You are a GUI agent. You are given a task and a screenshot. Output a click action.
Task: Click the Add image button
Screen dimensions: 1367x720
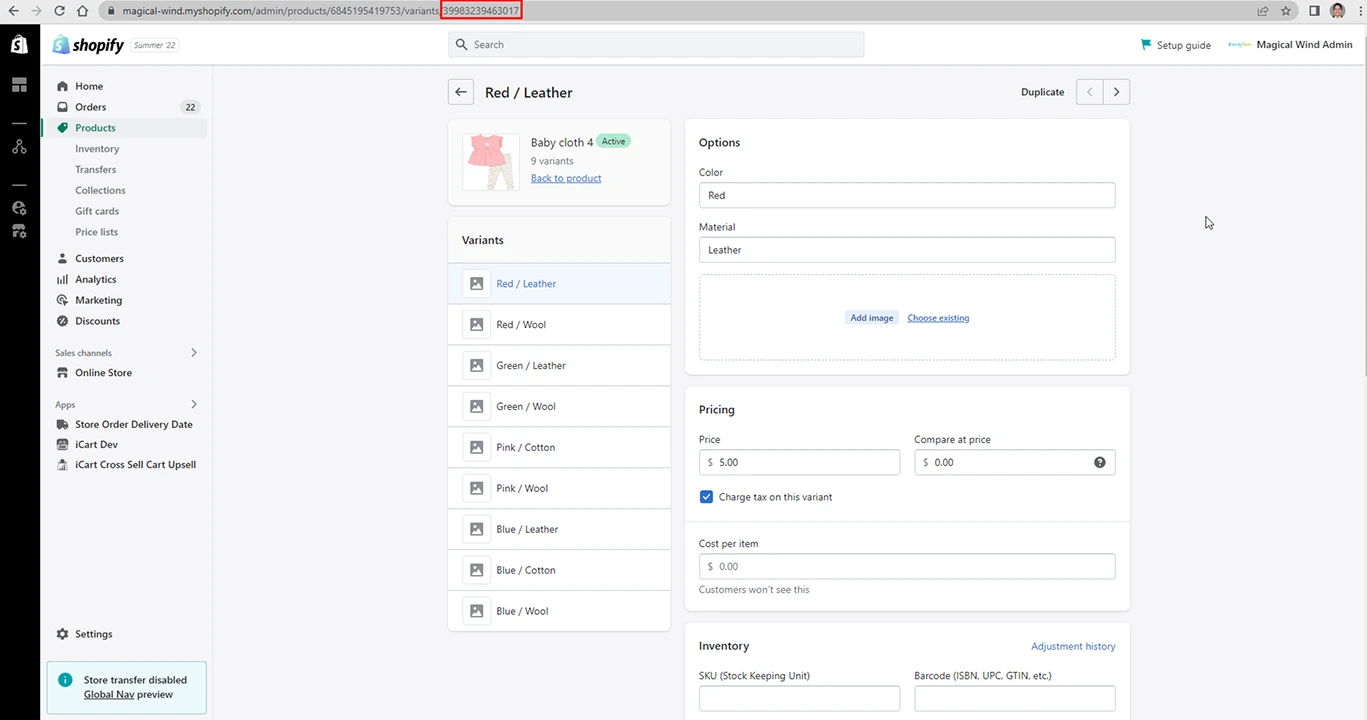[871, 318]
